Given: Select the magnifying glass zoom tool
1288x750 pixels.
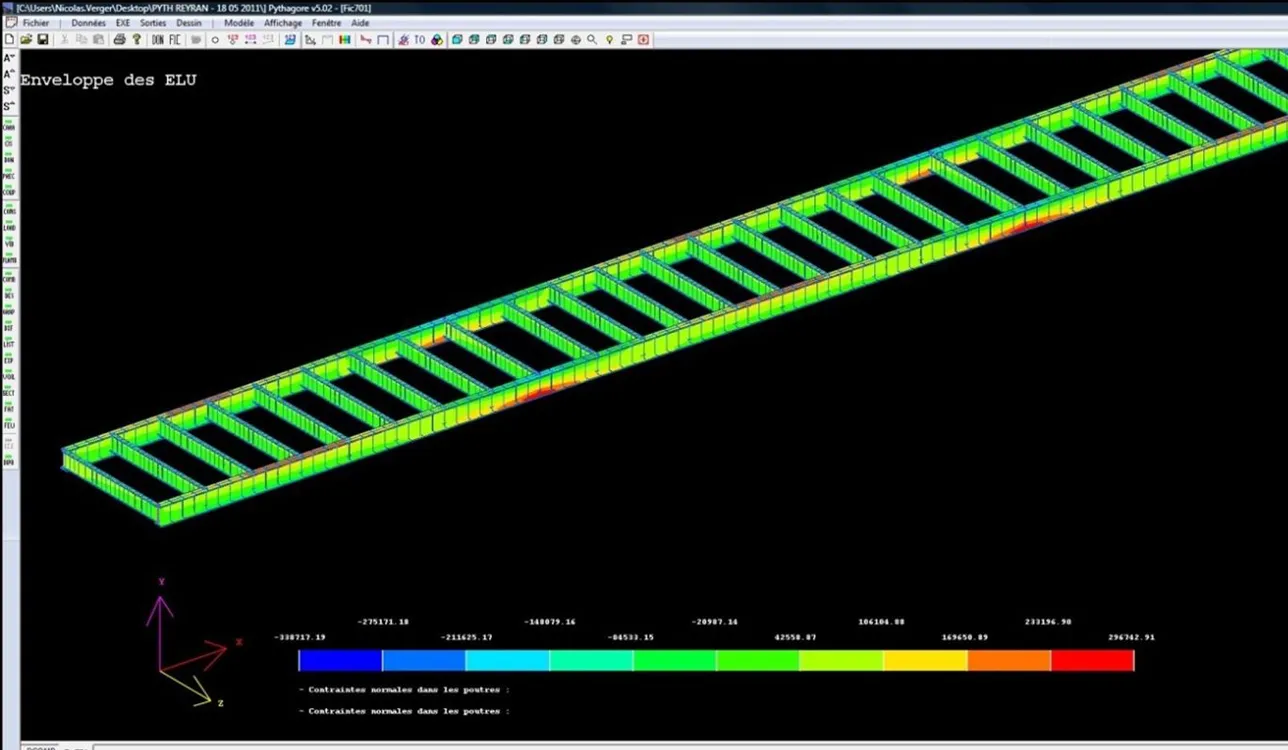Looking at the screenshot, I should click(x=592, y=40).
